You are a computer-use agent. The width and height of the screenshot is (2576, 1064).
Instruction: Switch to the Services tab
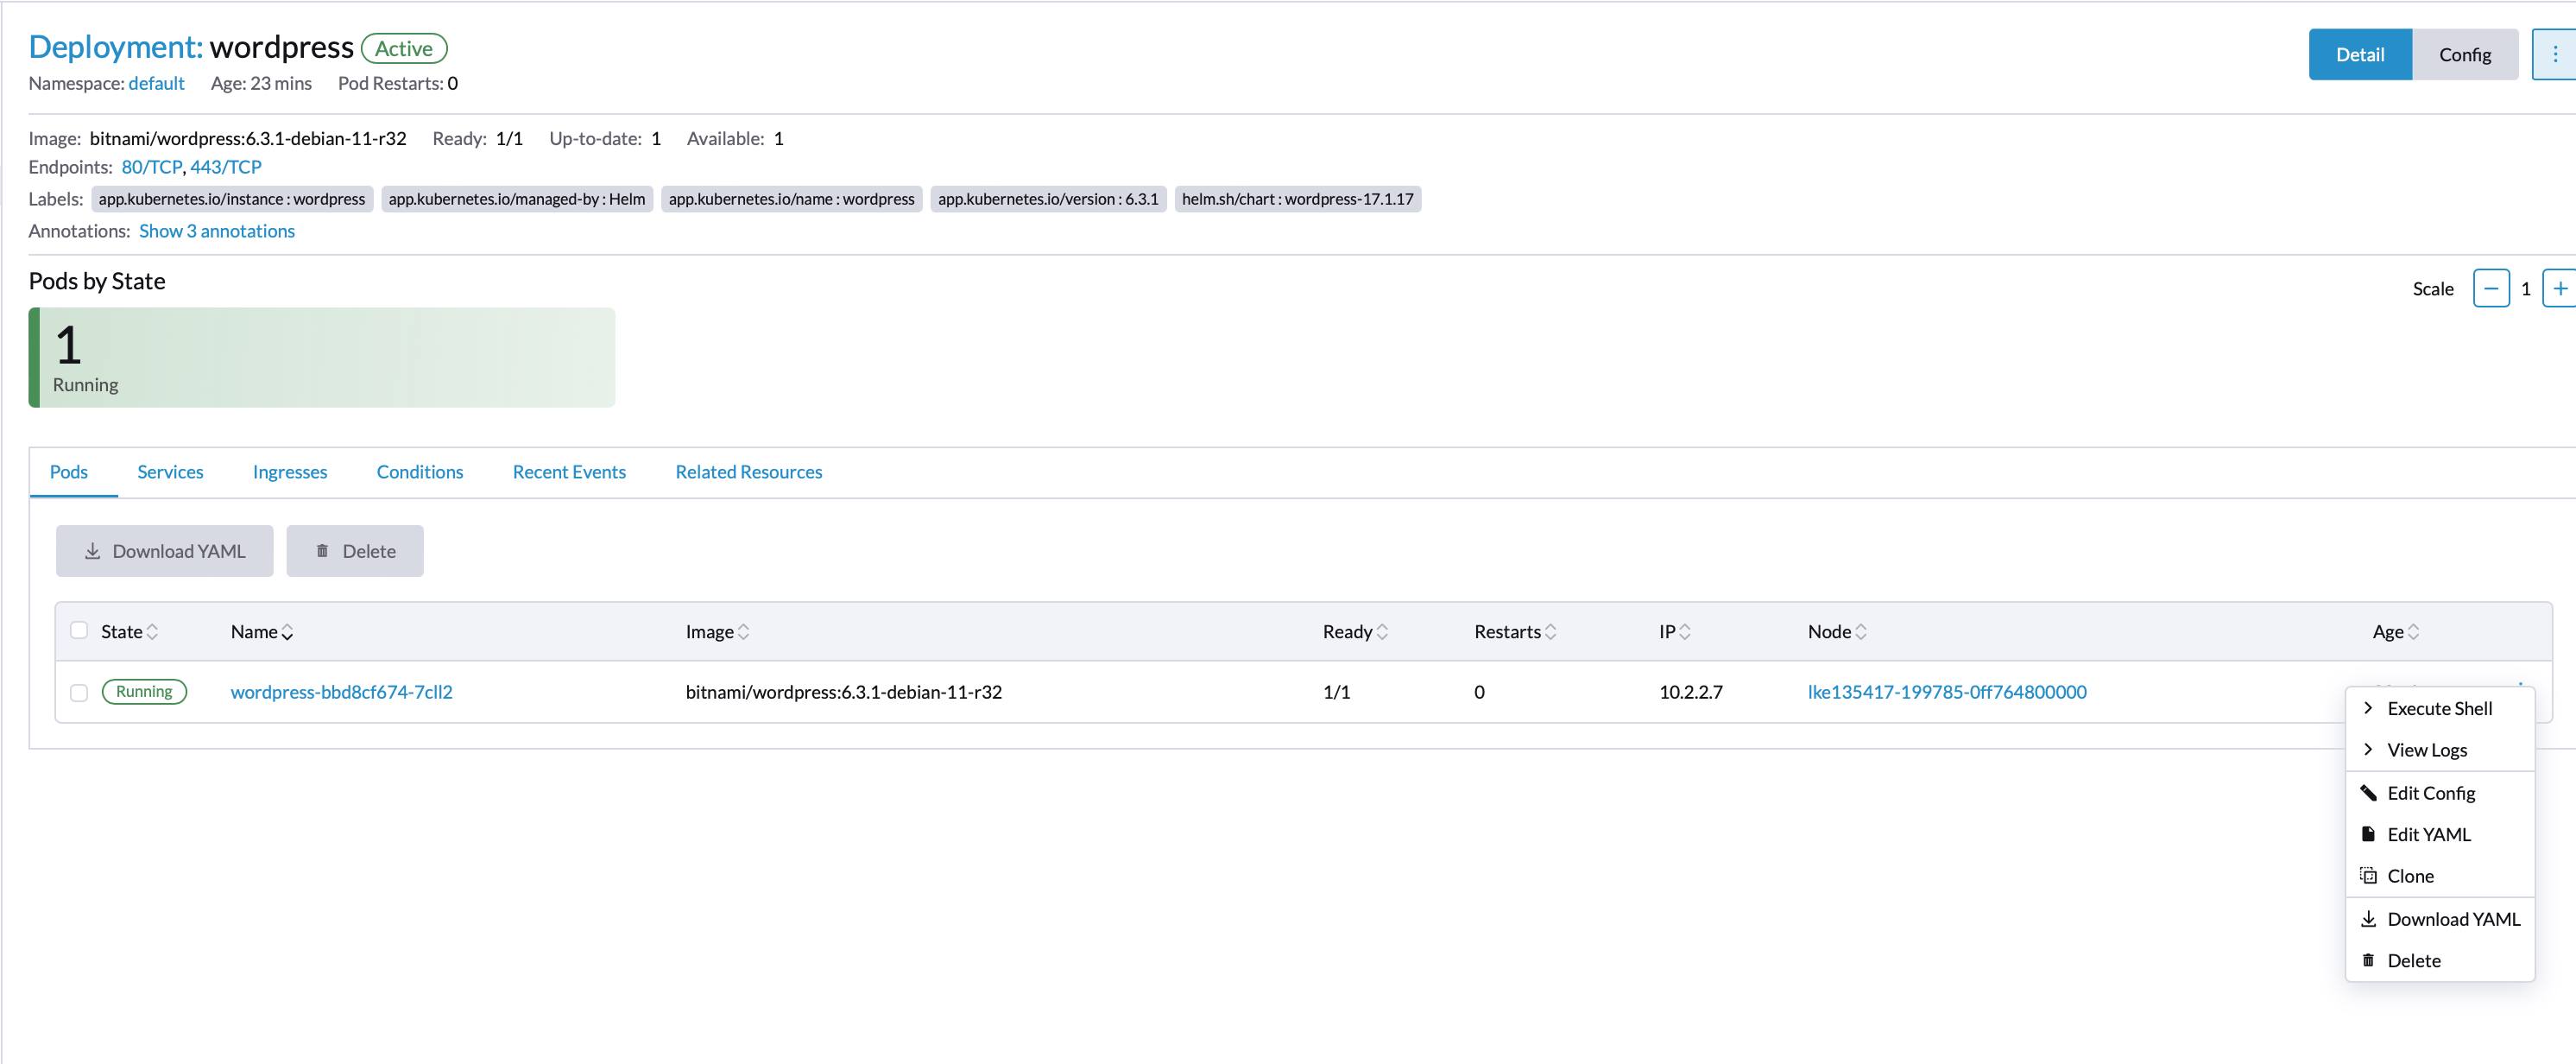[x=170, y=471]
